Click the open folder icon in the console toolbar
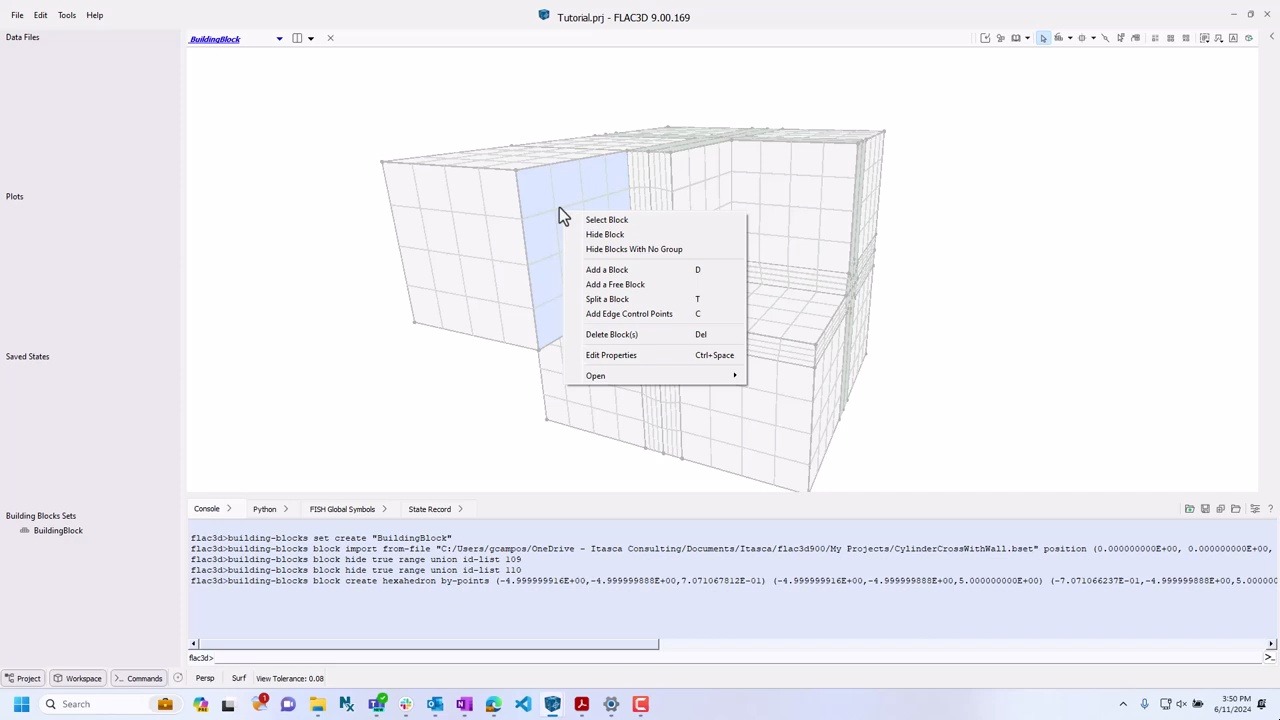This screenshot has width=1280, height=720. tap(1235, 509)
